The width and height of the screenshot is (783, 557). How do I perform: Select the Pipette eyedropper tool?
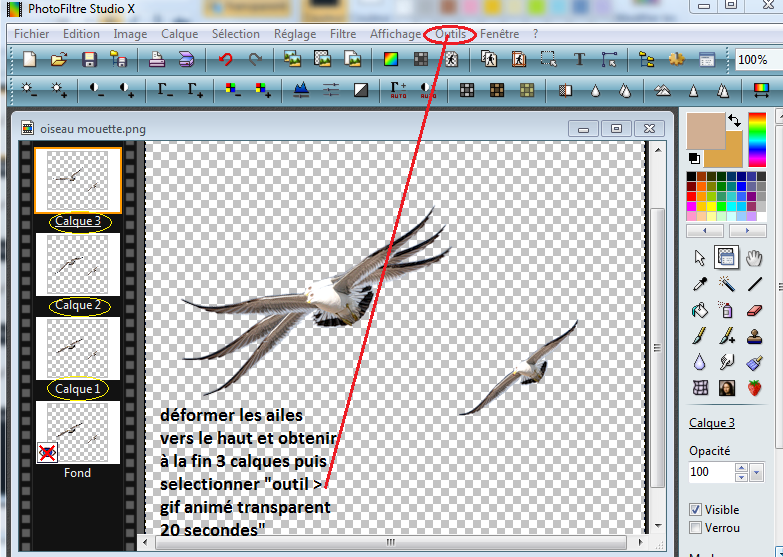click(700, 284)
